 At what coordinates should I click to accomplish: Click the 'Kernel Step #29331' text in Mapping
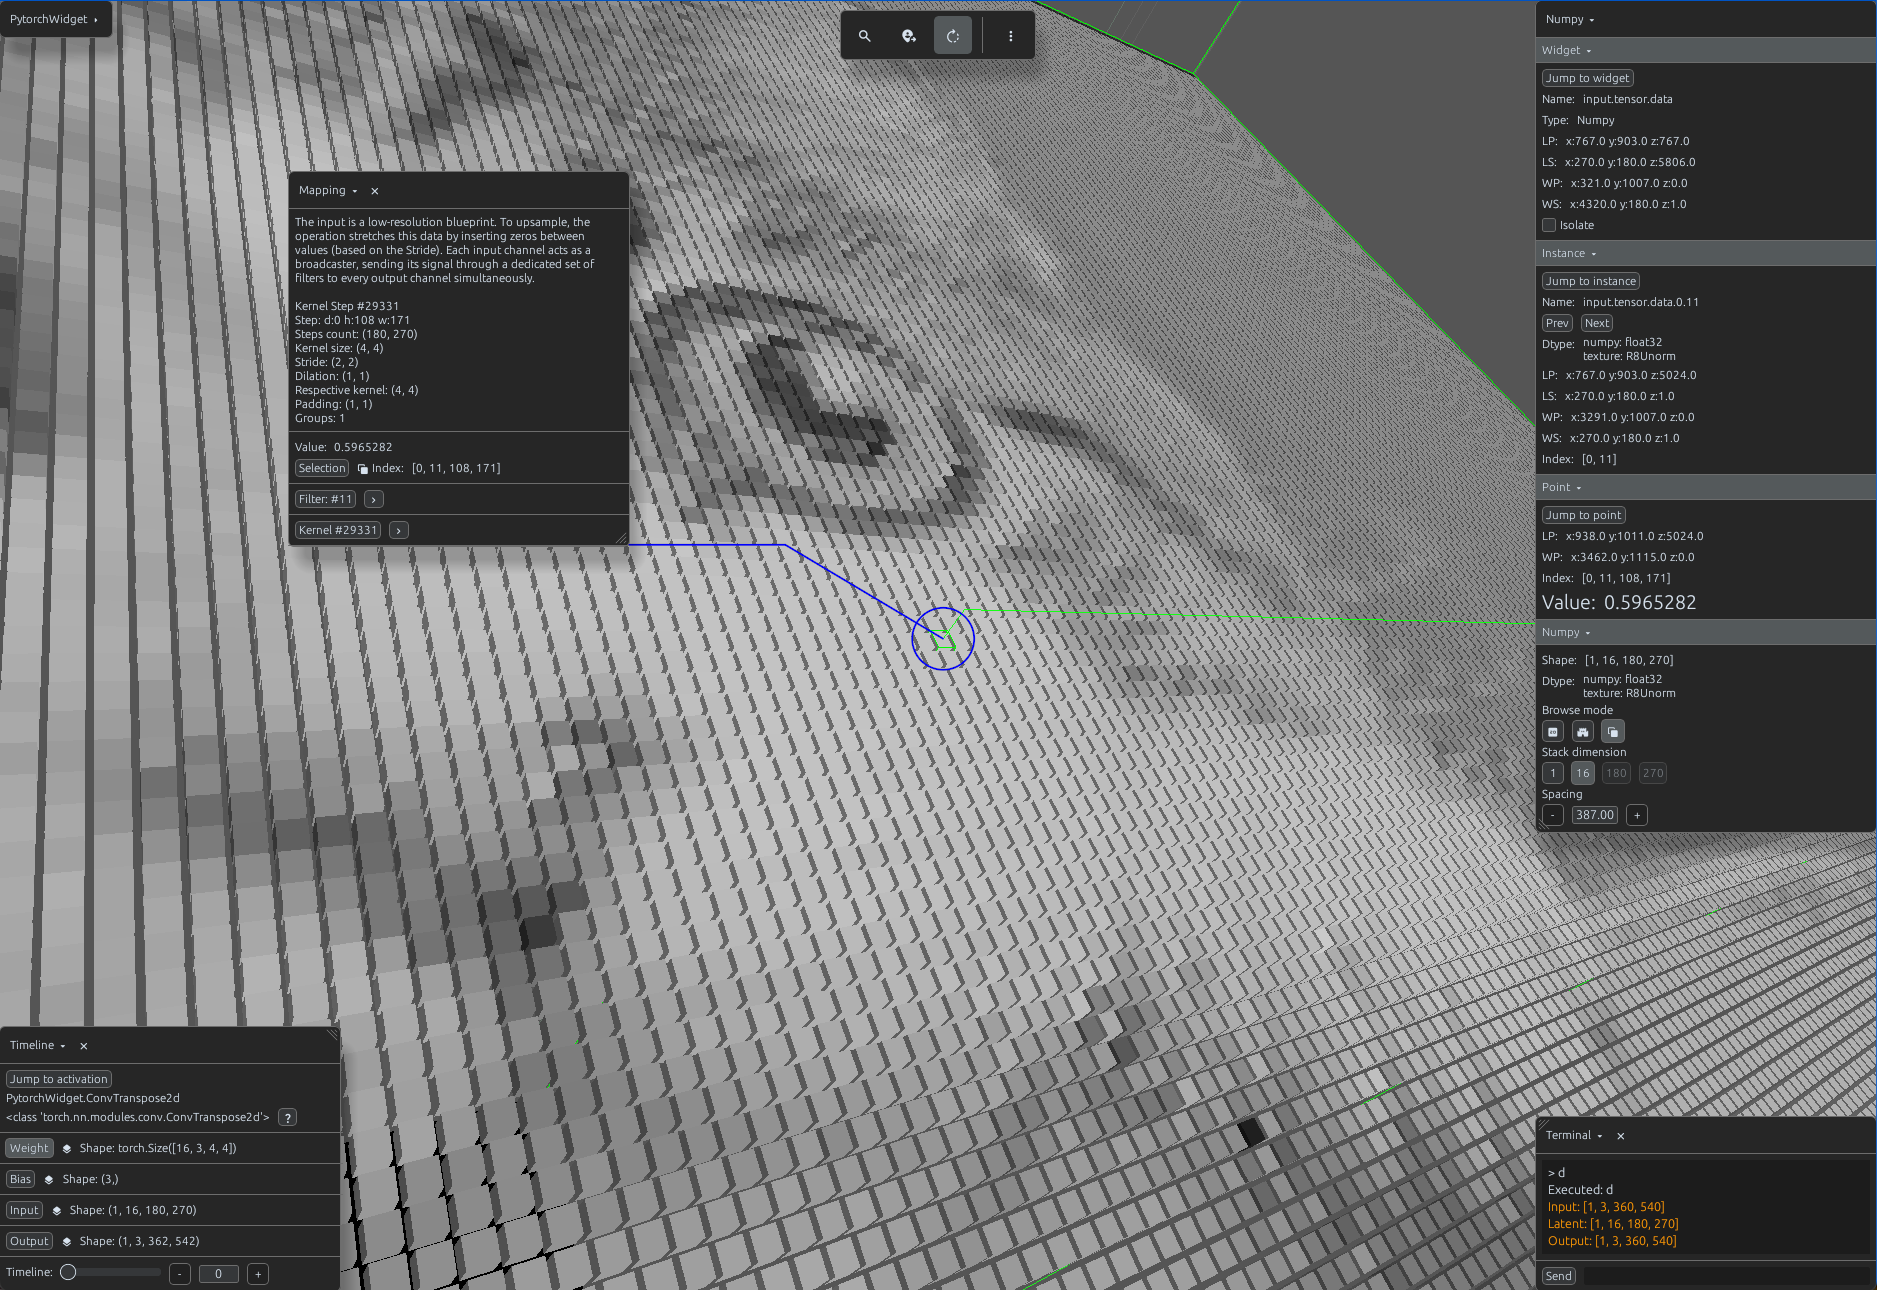347,306
